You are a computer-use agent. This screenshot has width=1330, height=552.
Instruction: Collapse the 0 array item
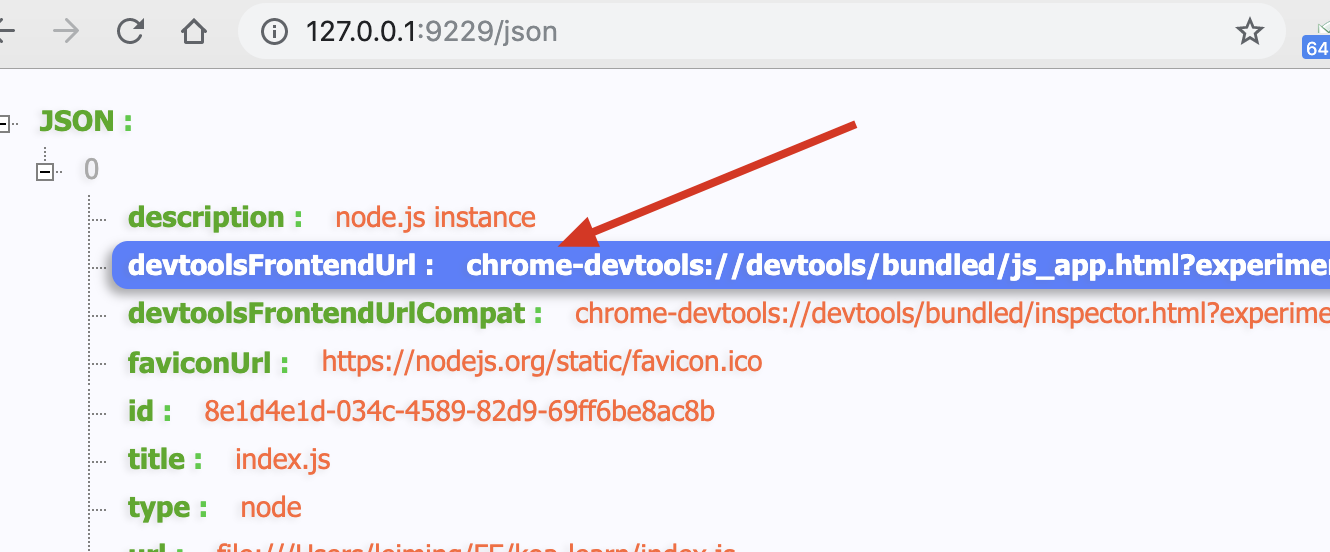click(44, 172)
